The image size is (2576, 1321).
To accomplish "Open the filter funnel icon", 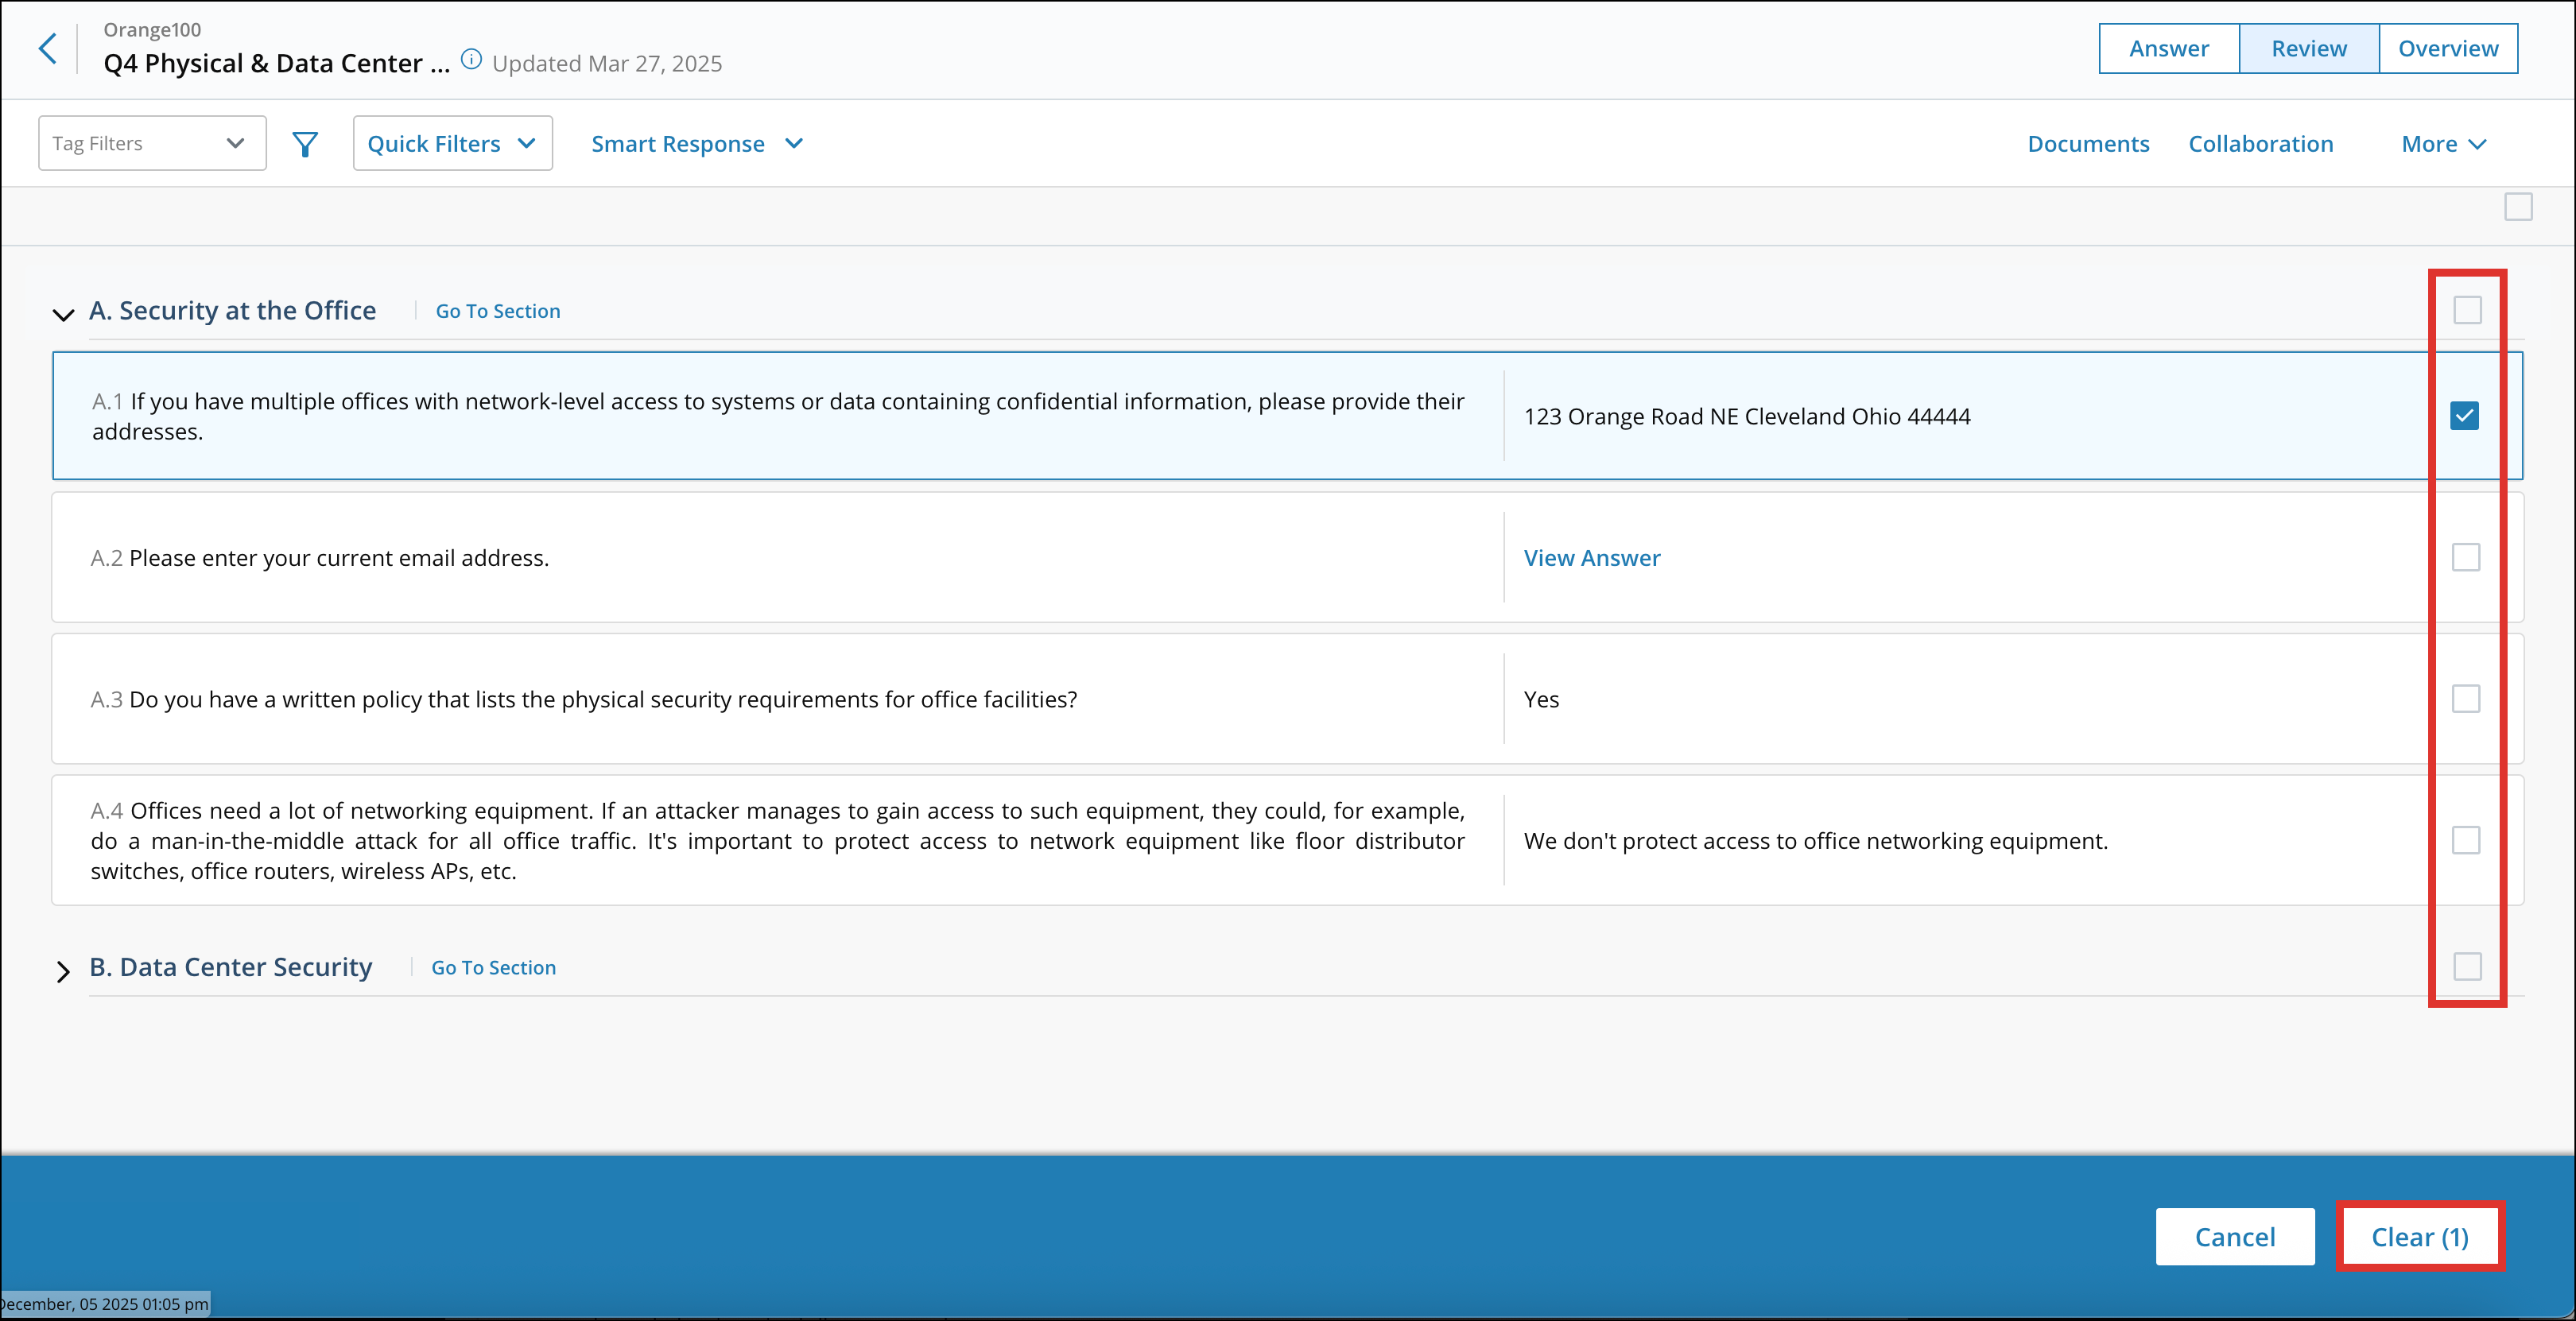I will point(305,143).
